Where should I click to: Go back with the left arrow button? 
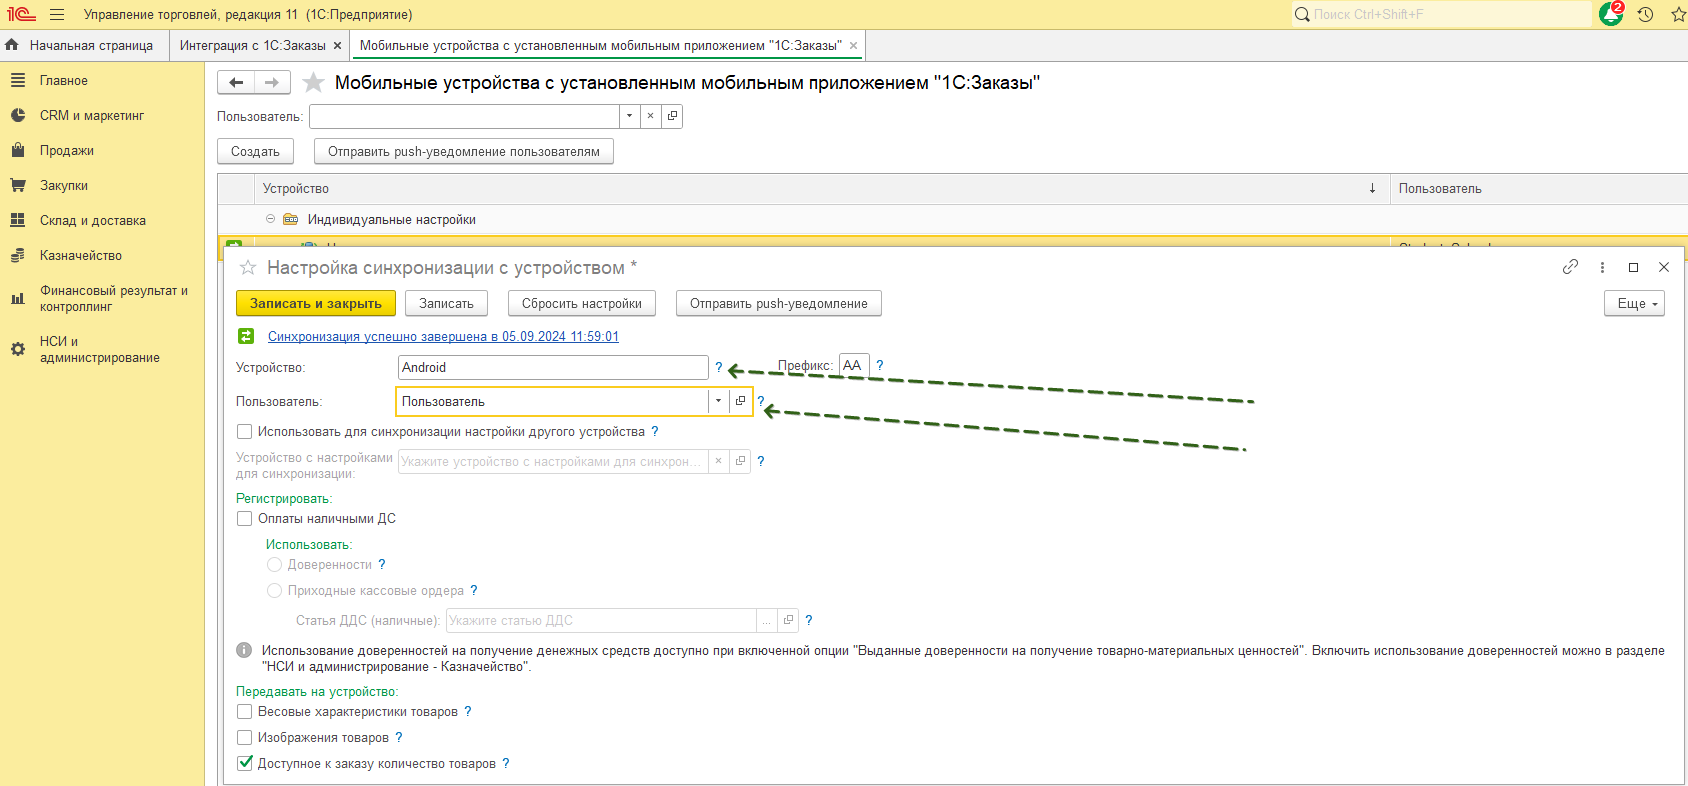[x=236, y=83]
